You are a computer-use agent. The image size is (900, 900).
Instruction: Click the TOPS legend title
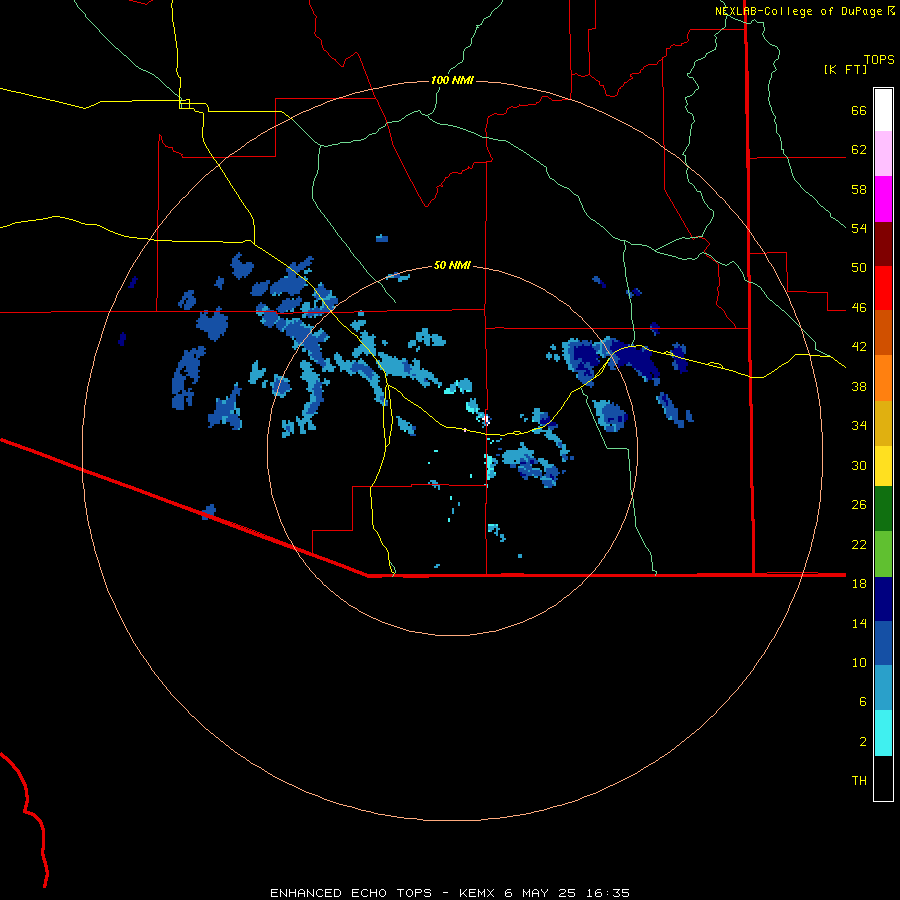pyautogui.click(x=879, y=59)
